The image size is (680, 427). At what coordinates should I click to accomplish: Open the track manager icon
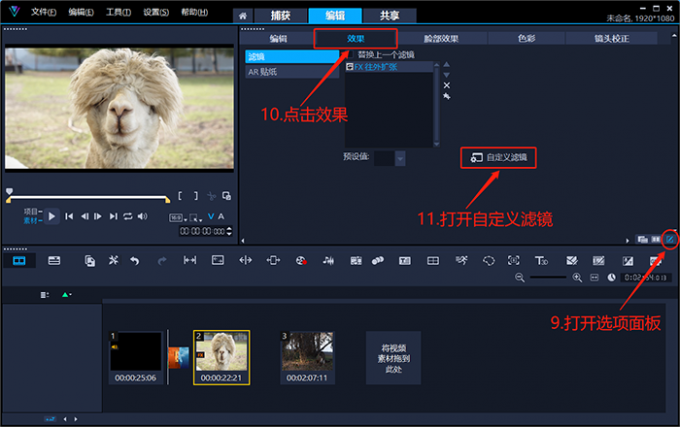coord(45,295)
